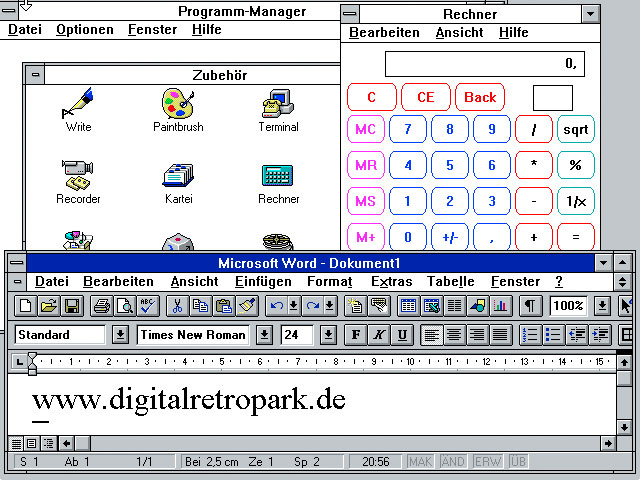The height and width of the screenshot is (480, 640).
Task: Click the indent marker on the ruler
Action: 32,363
